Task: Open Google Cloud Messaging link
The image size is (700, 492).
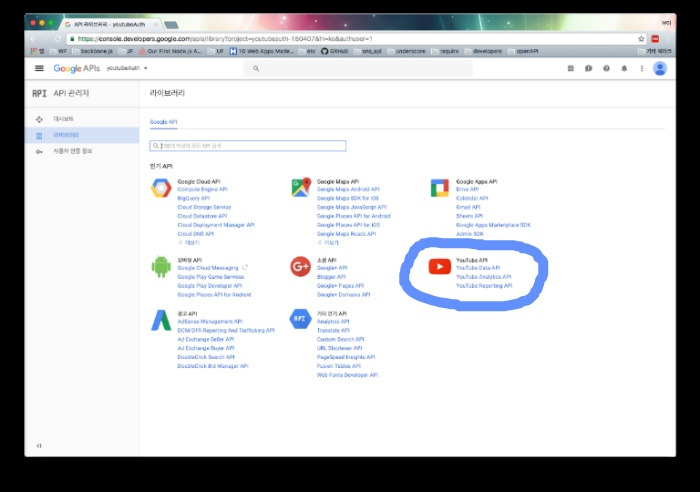Action: coord(208,268)
